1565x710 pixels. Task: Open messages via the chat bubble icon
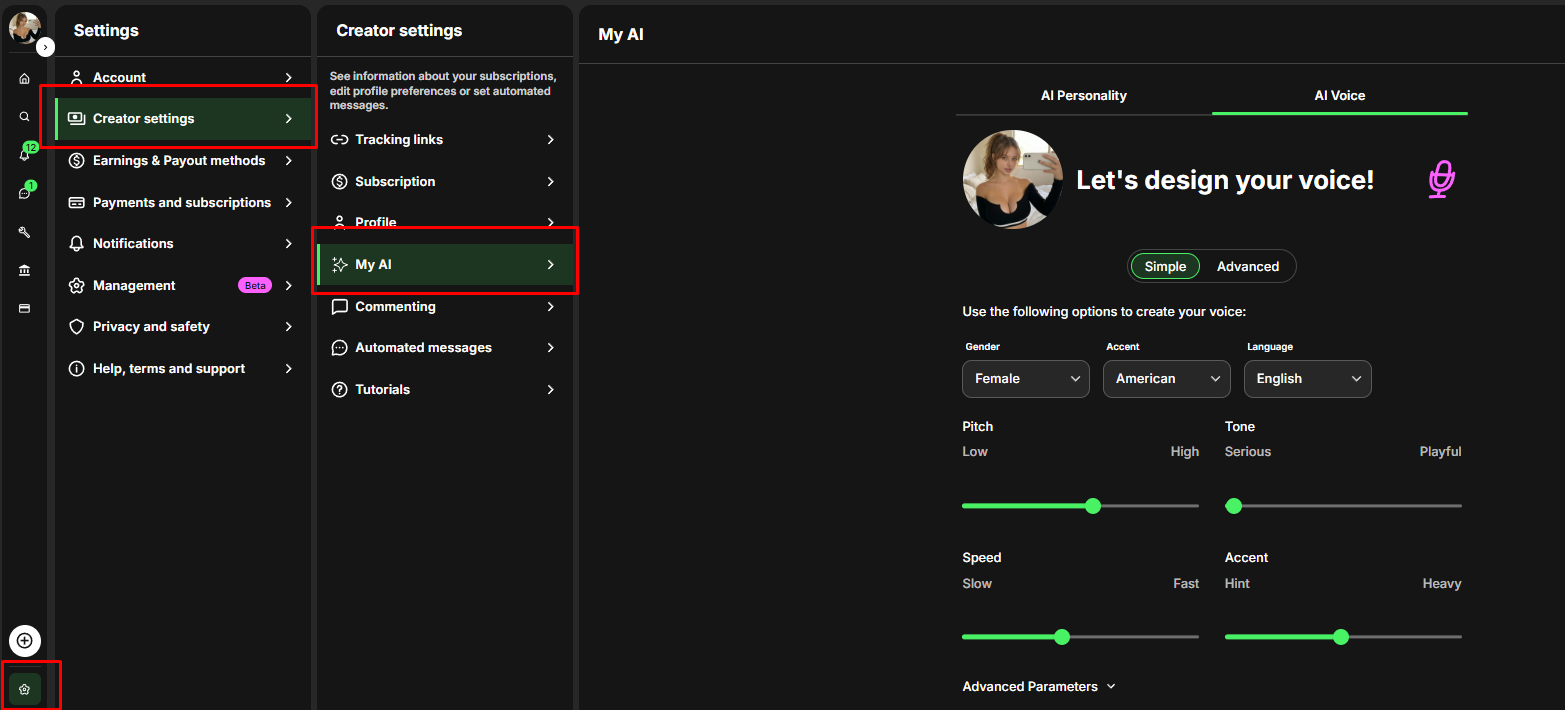tap(24, 193)
